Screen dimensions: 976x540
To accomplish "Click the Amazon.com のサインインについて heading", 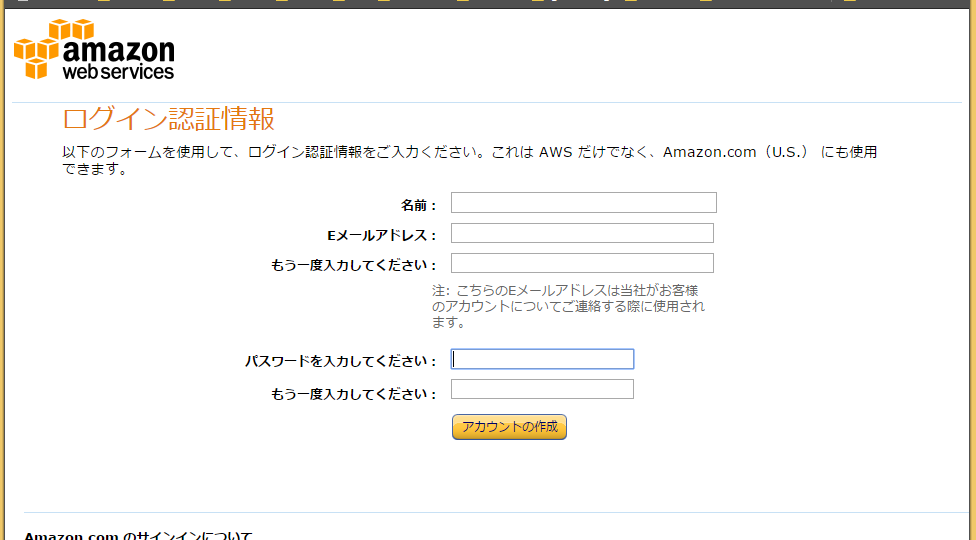I will (x=138, y=535).
